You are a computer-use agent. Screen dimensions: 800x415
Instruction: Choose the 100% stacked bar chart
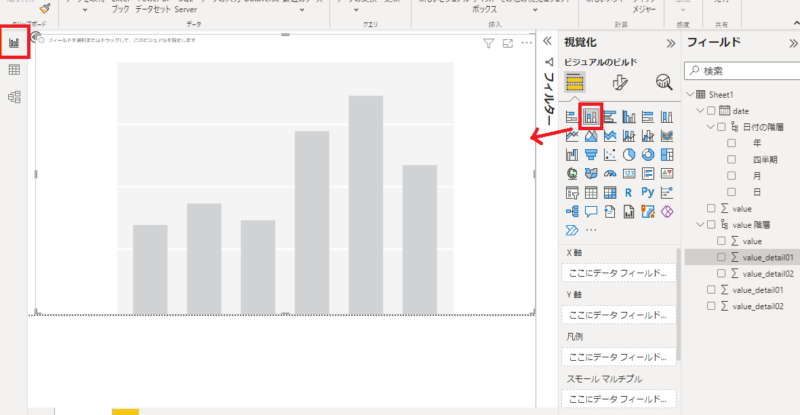click(647, 117)
